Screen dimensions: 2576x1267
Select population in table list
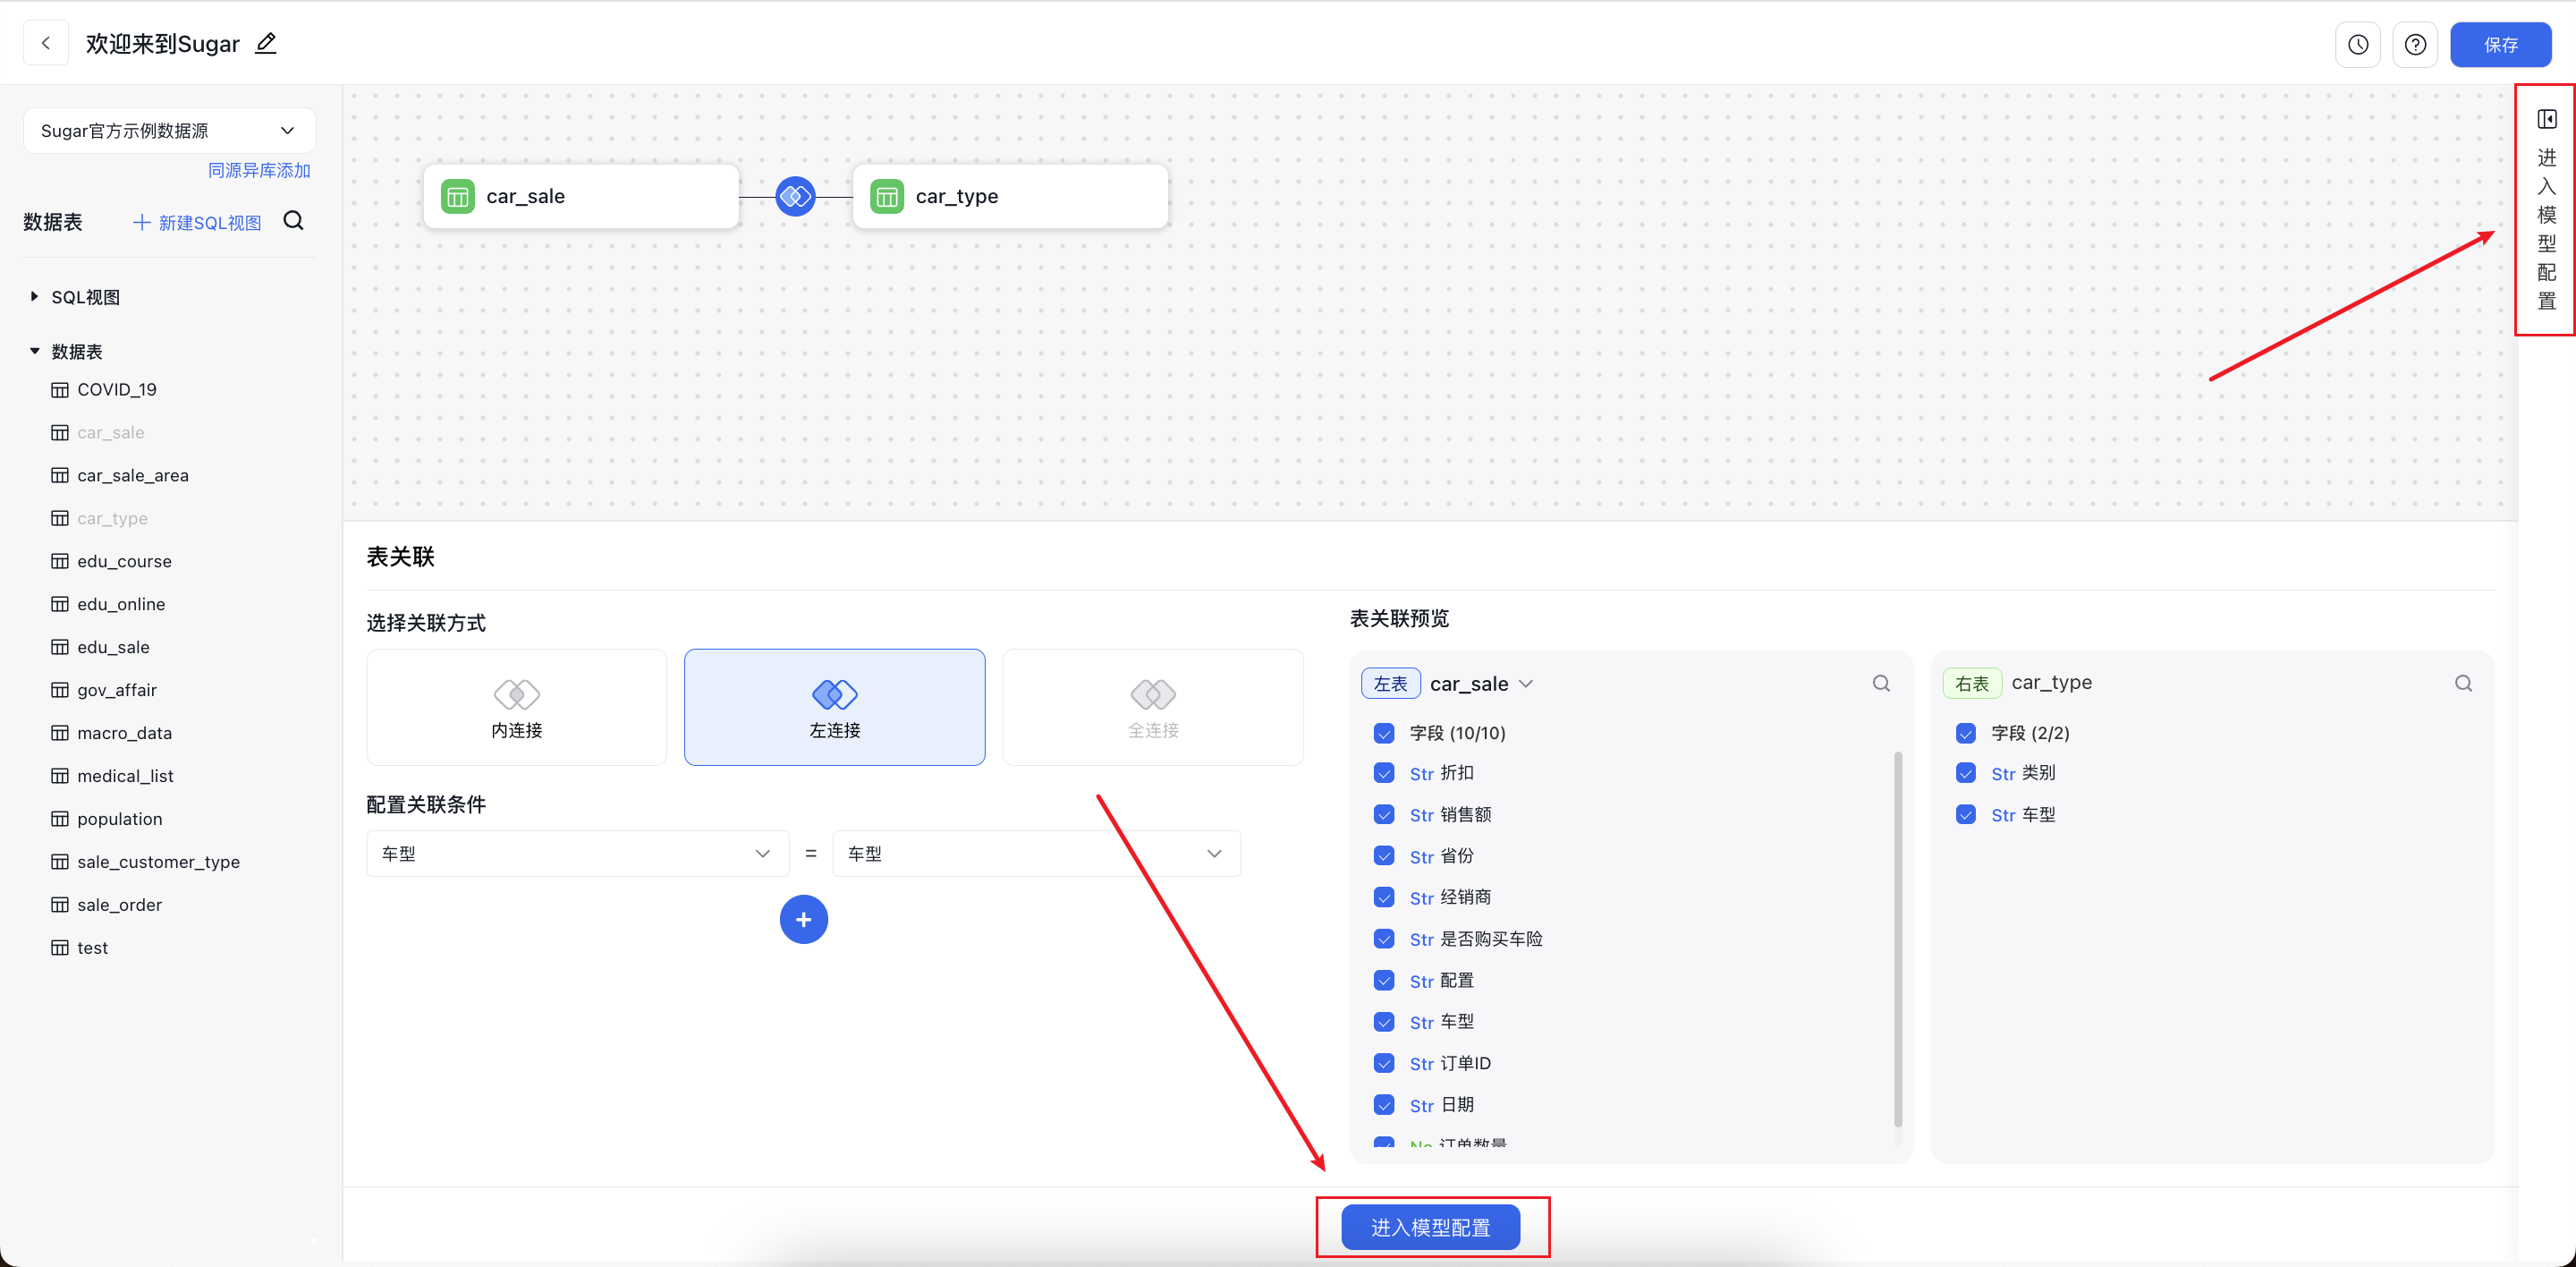tap(120, 820)
